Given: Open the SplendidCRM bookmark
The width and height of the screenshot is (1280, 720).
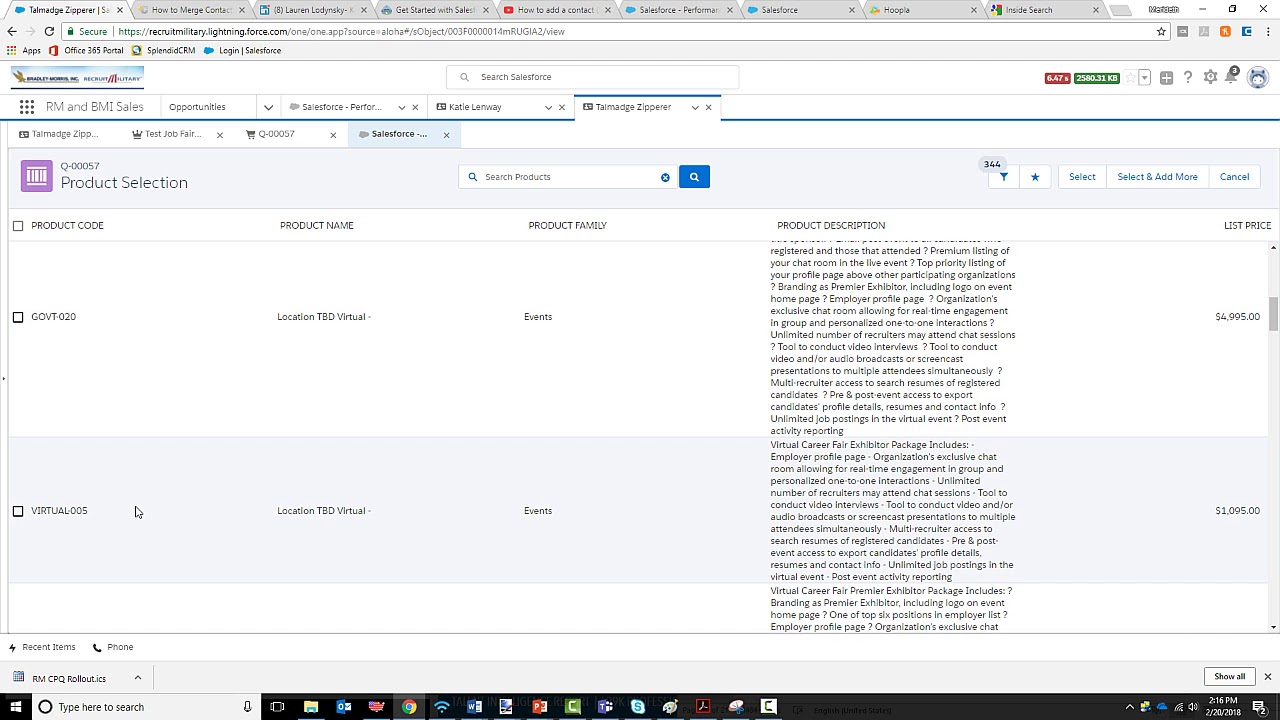Looking at the screenshot, I should click(x=164, y=51).
